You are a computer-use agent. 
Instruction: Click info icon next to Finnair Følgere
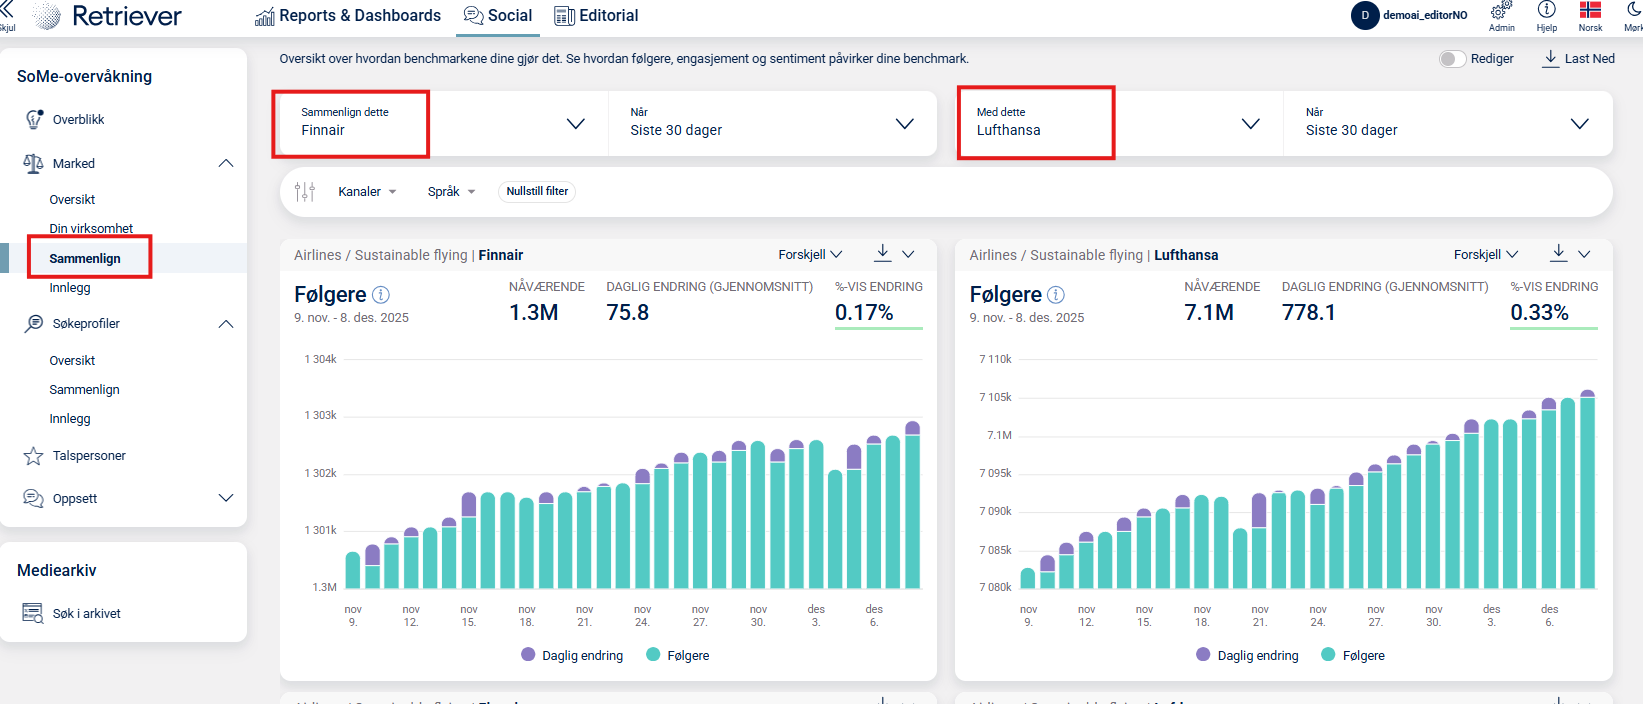pyautogui.click(x=381, y=295)
